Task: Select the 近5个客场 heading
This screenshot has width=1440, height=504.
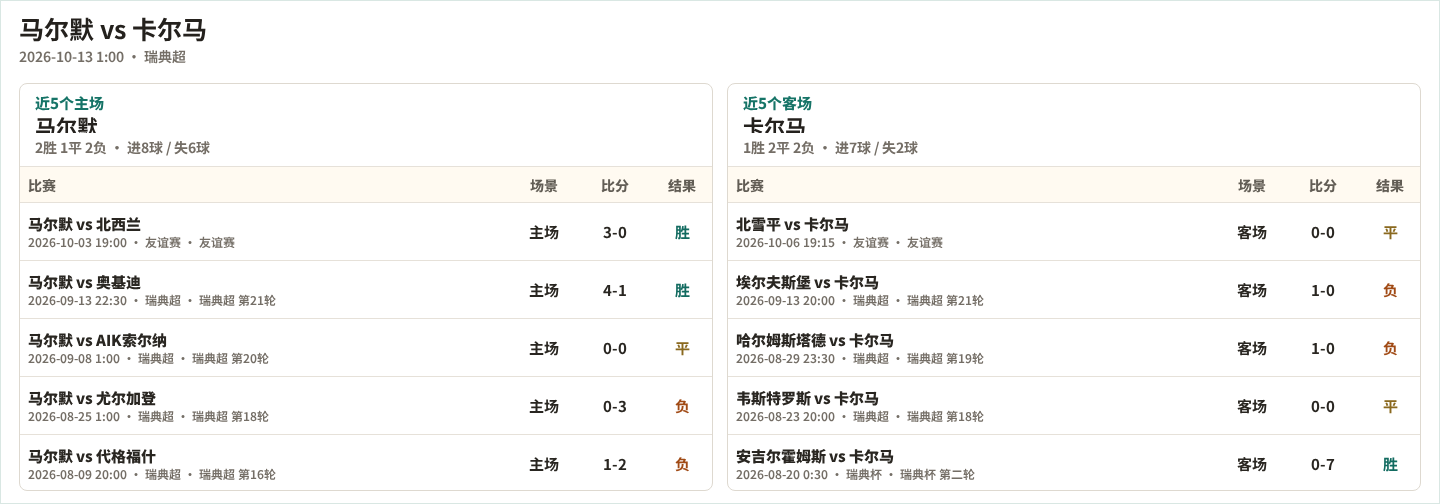Action: (777, 103)
